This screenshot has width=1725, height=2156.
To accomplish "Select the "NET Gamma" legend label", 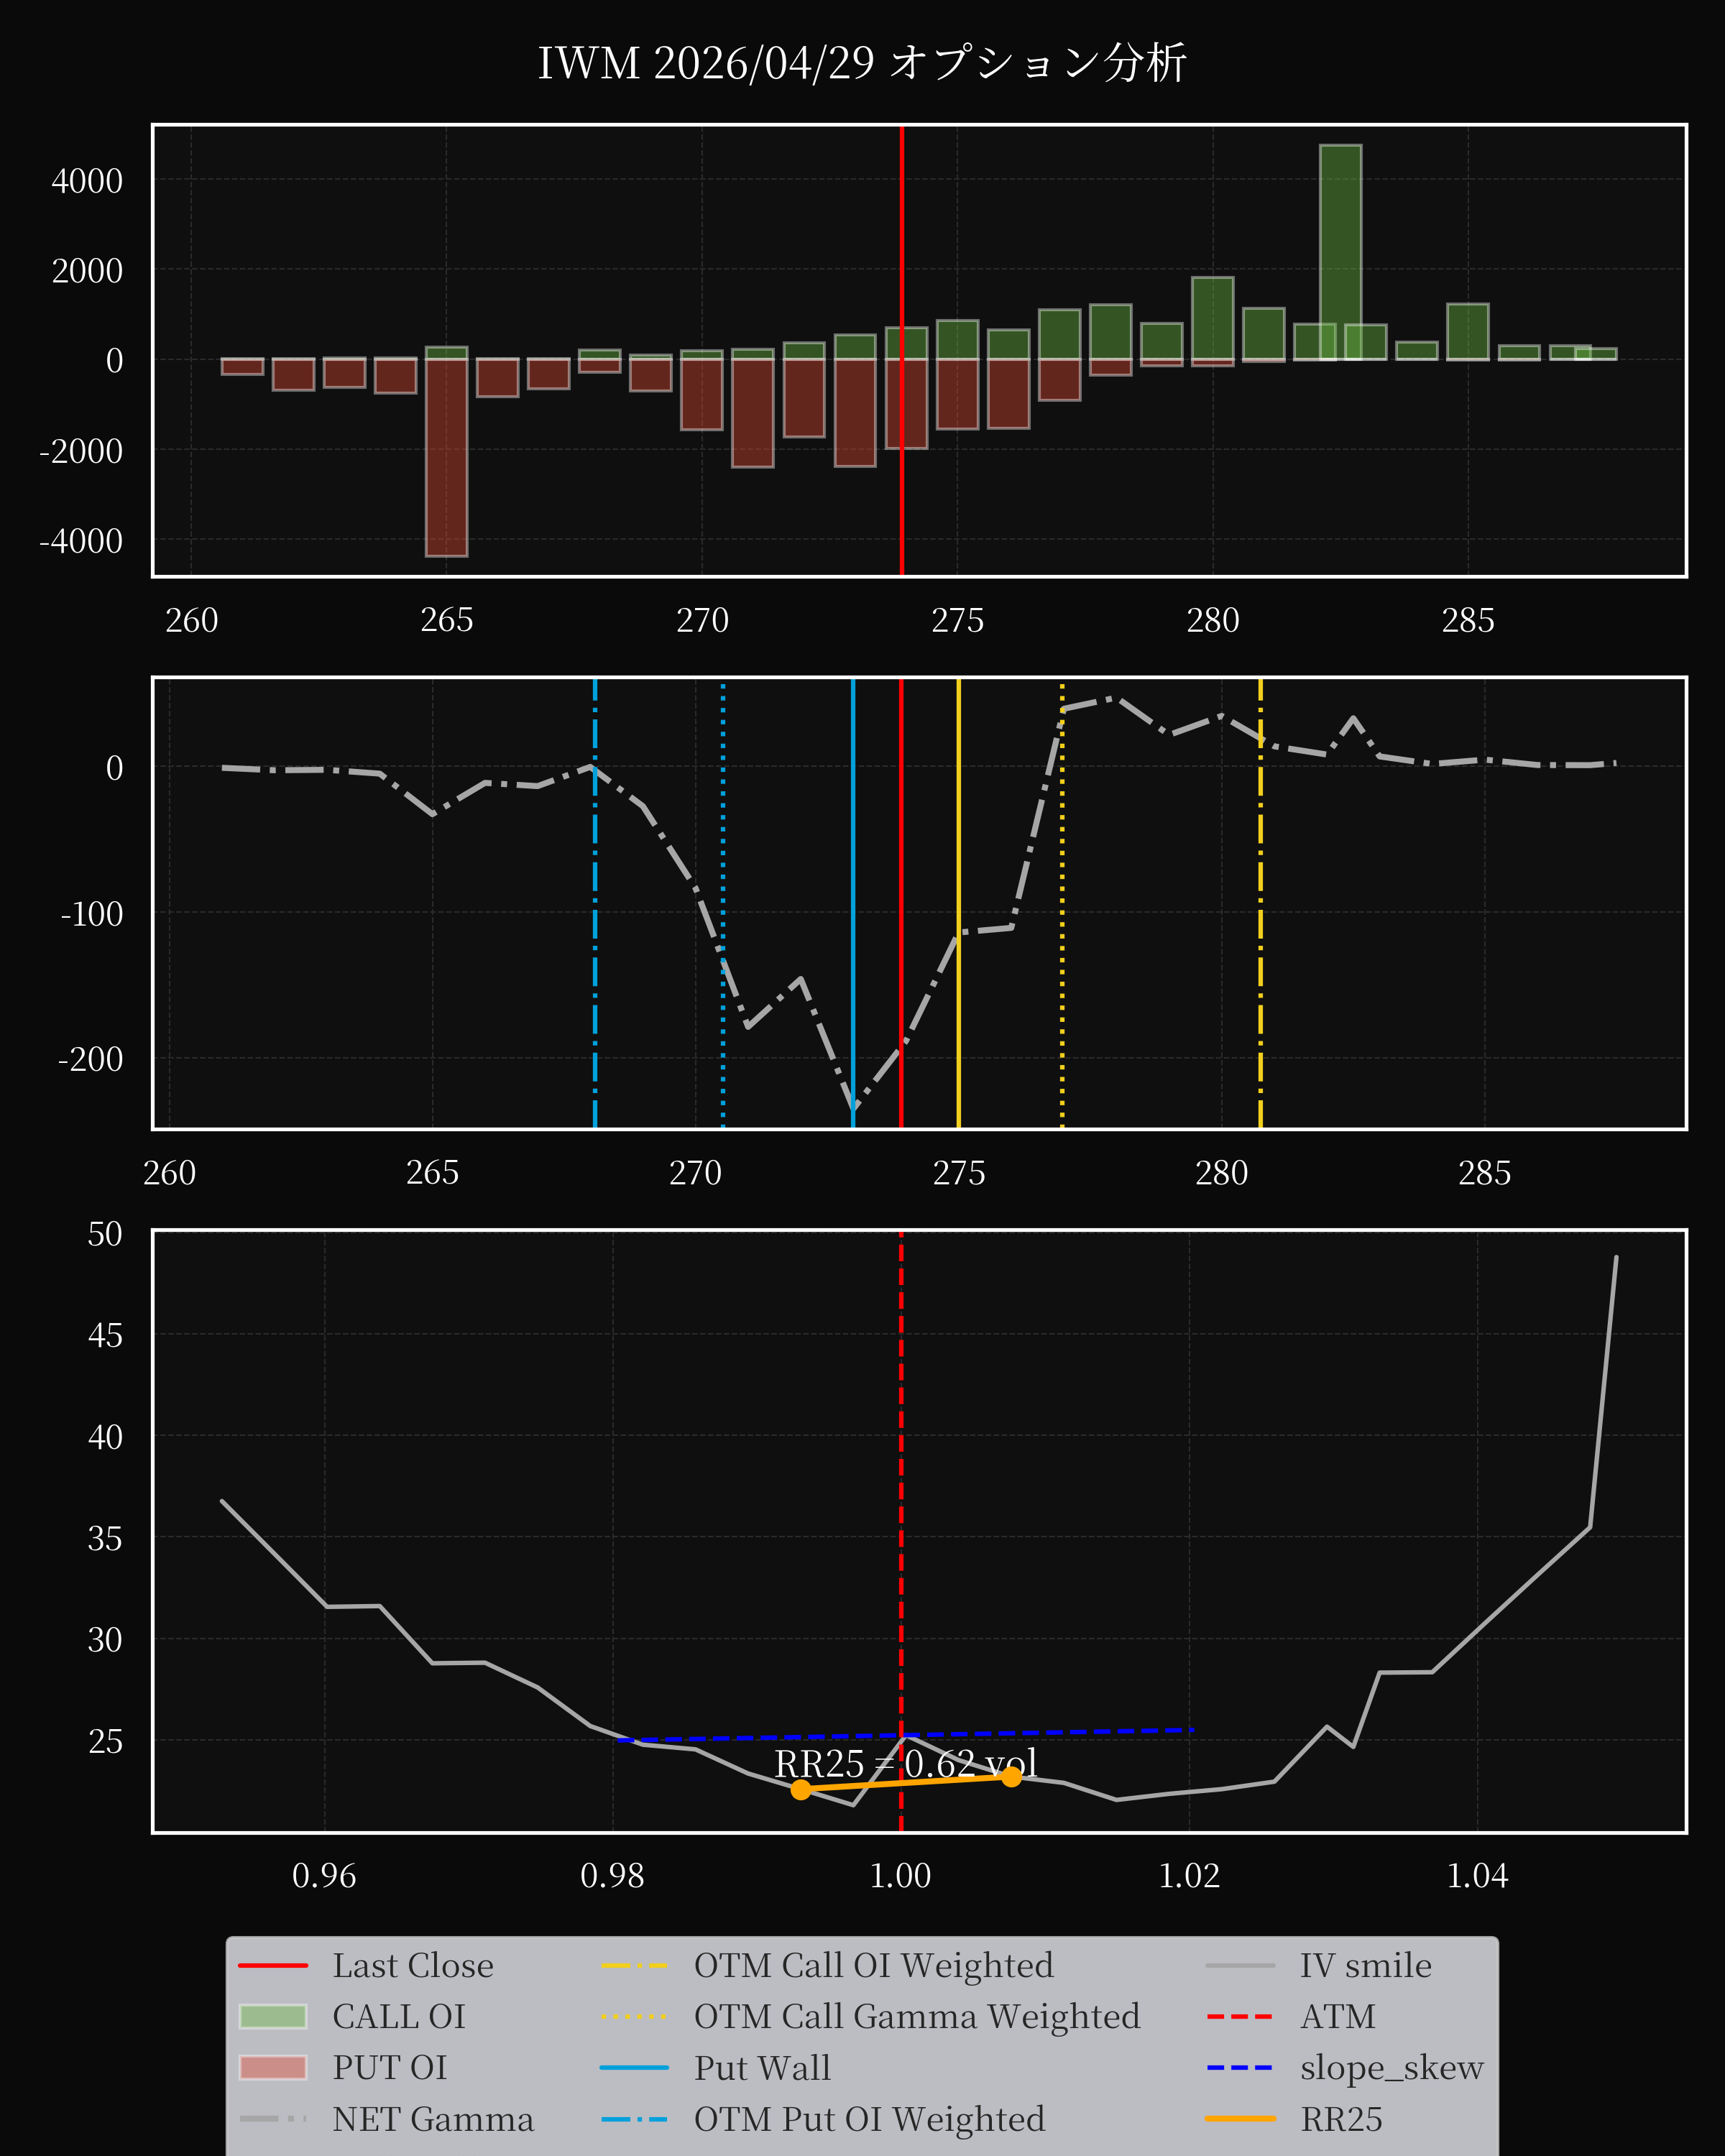I will 433,2119.
